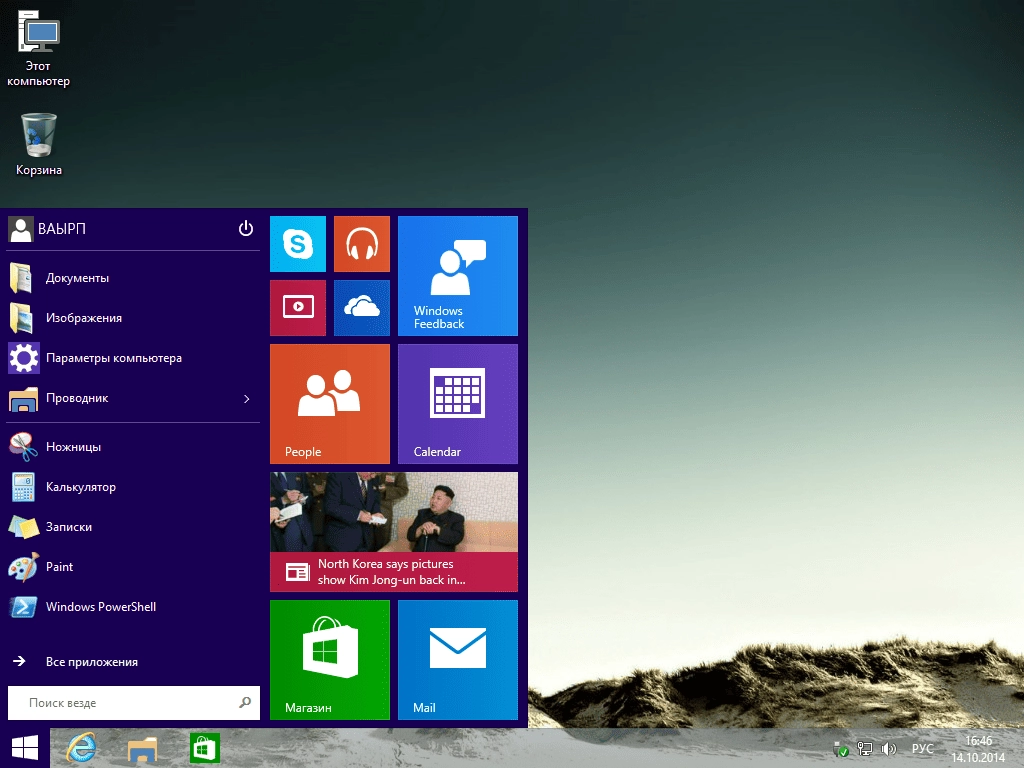Launch Ножницы snipping tool
This screenshot has width=1024, height=768.
pyautogui.click(x=133, y=447)
